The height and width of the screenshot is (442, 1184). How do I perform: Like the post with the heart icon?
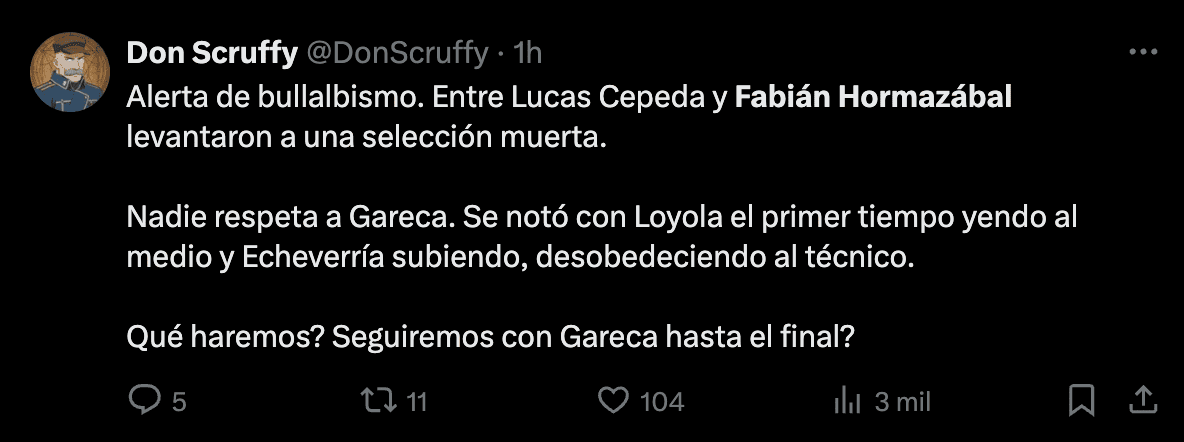pos(612,401)
